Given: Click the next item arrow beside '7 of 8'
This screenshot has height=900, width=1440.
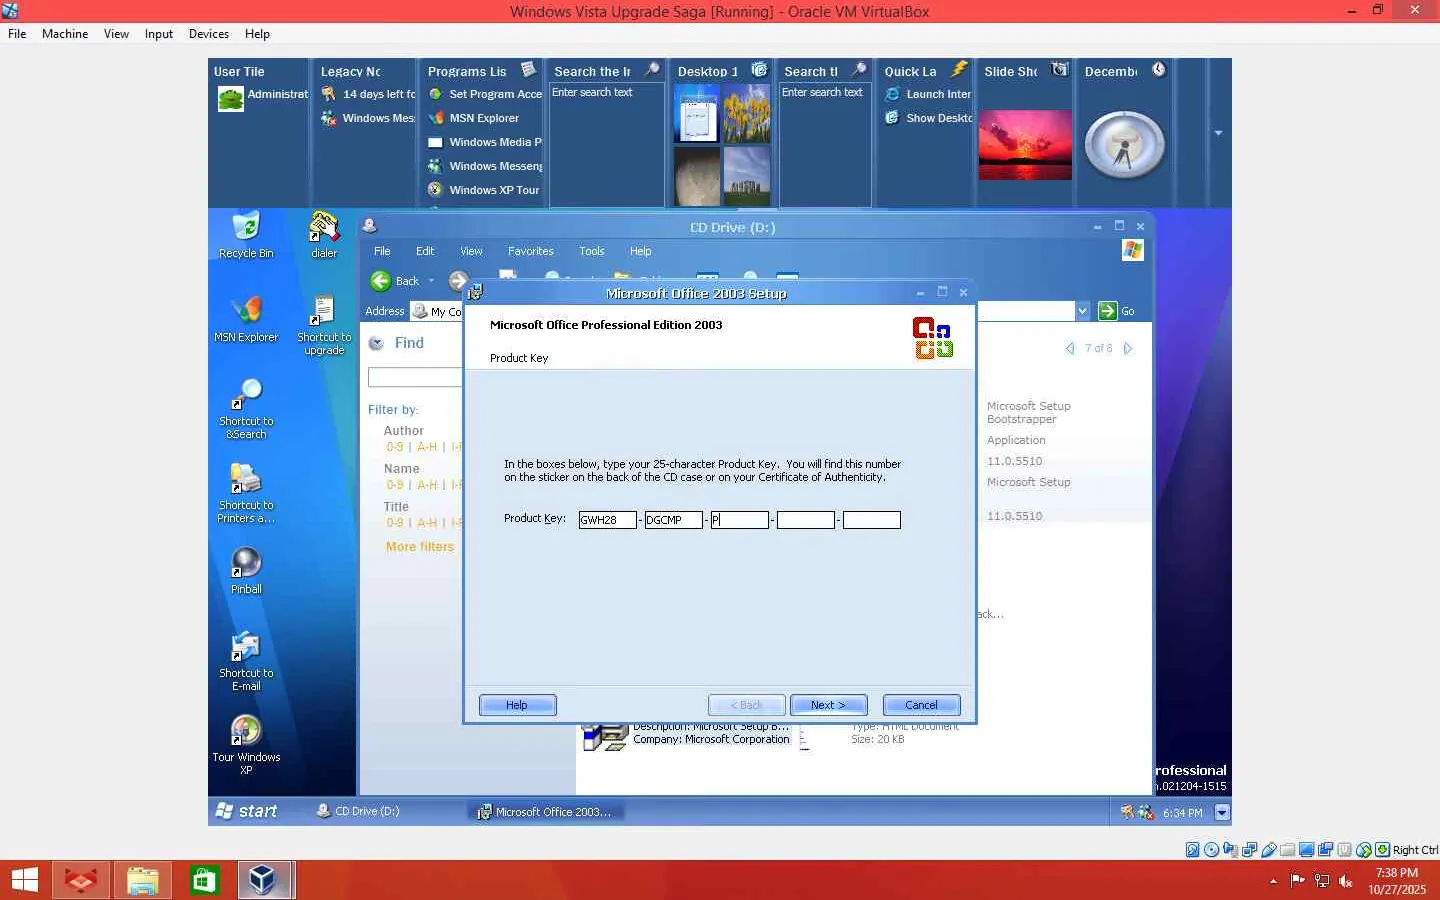Looking at the screenshot, I should click(x=1128, y=349).
